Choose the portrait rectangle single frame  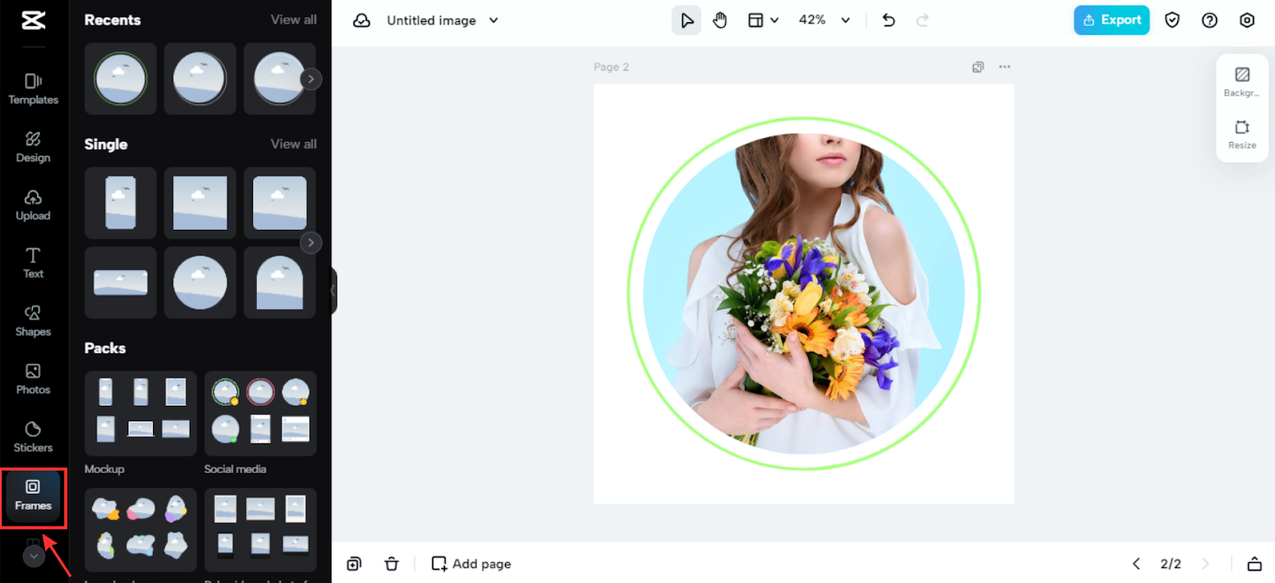120,202
